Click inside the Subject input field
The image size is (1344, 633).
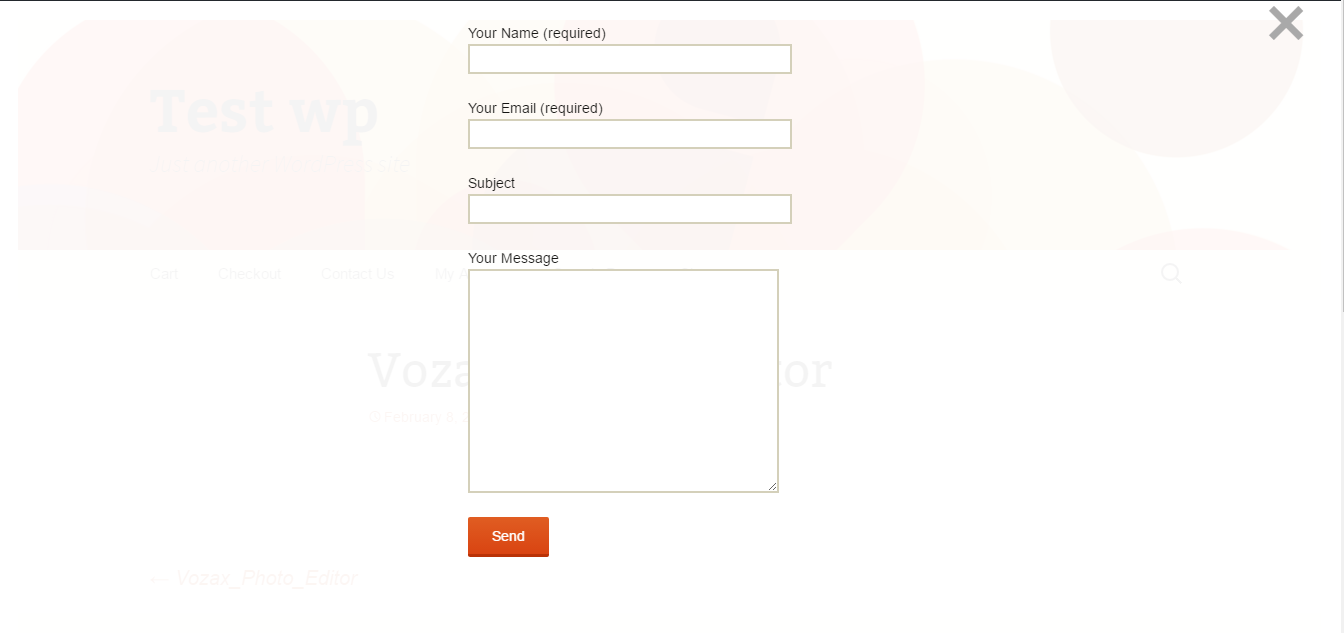(x=630, y=209)
